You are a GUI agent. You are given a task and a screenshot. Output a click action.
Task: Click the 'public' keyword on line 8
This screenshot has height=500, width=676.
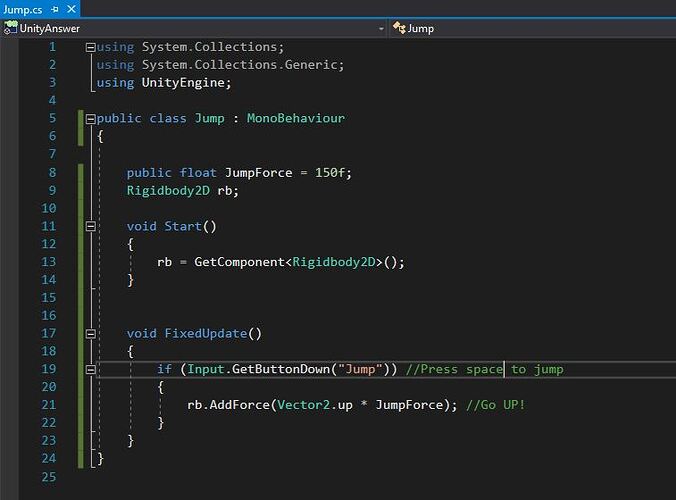pyautogui.click(x=149, y=172)
